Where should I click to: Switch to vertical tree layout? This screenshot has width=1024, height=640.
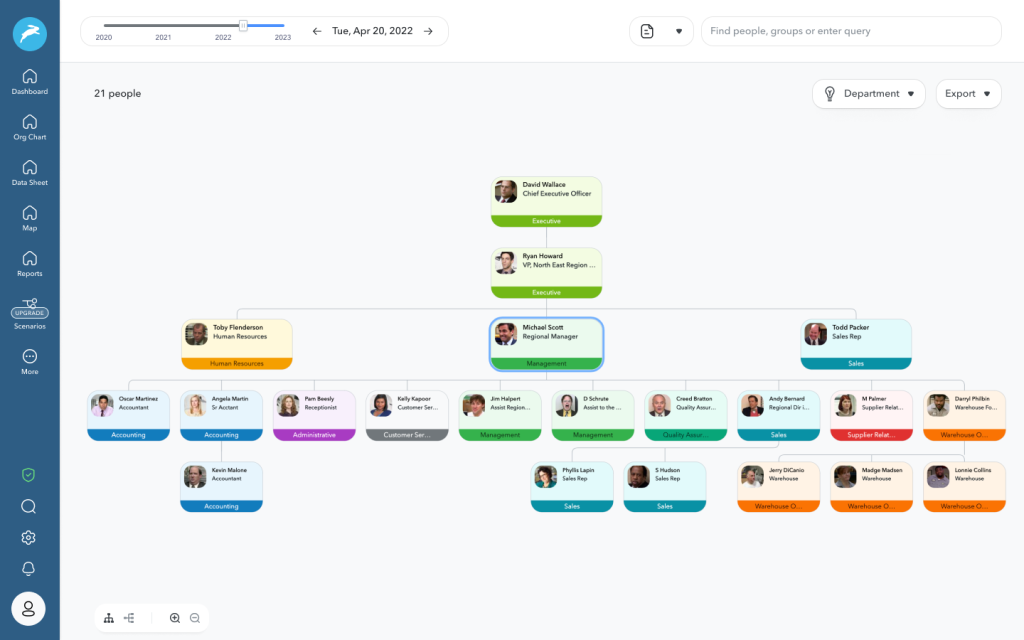coord(108,618)
